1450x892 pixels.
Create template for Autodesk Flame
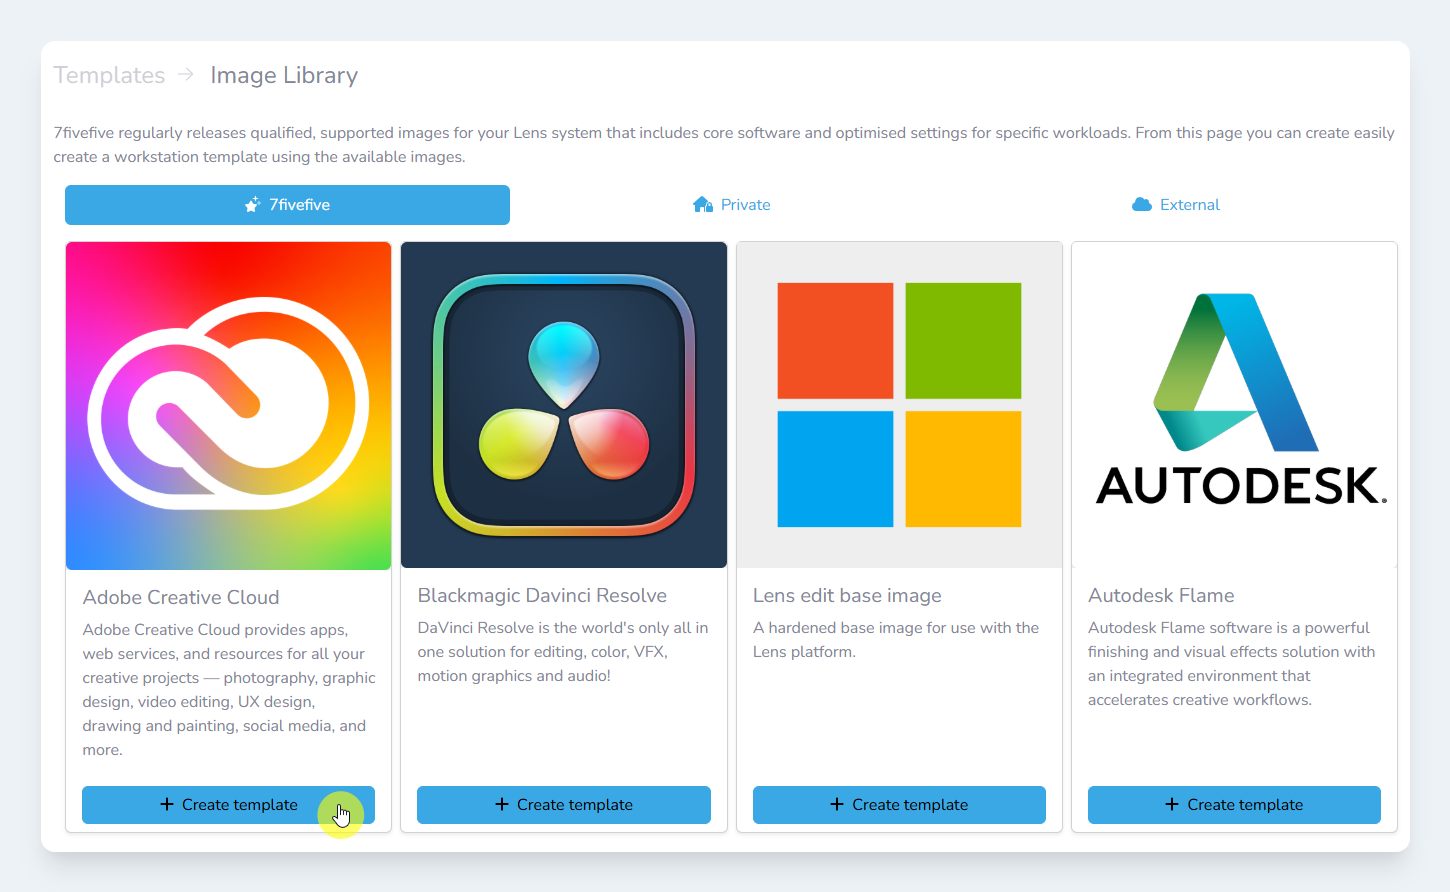1234,805
